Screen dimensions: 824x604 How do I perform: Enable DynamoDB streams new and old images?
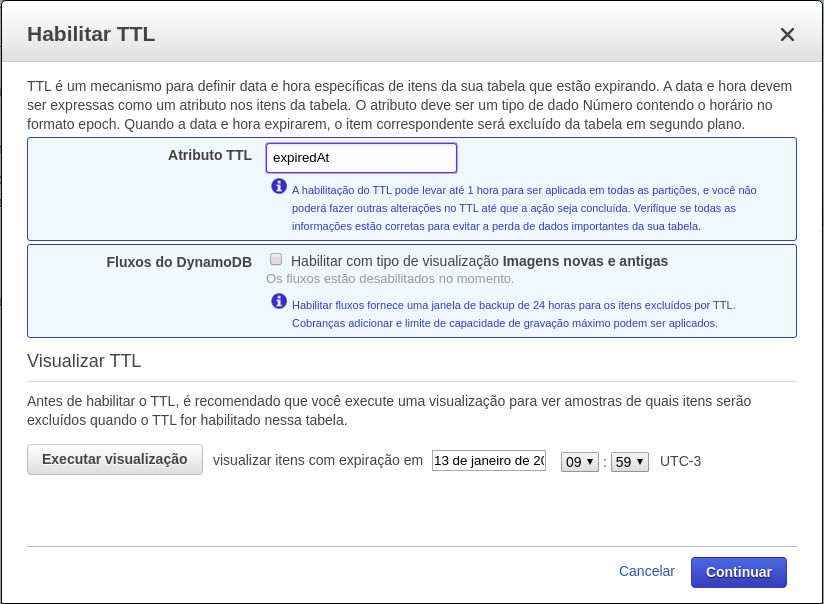[276, 259]
